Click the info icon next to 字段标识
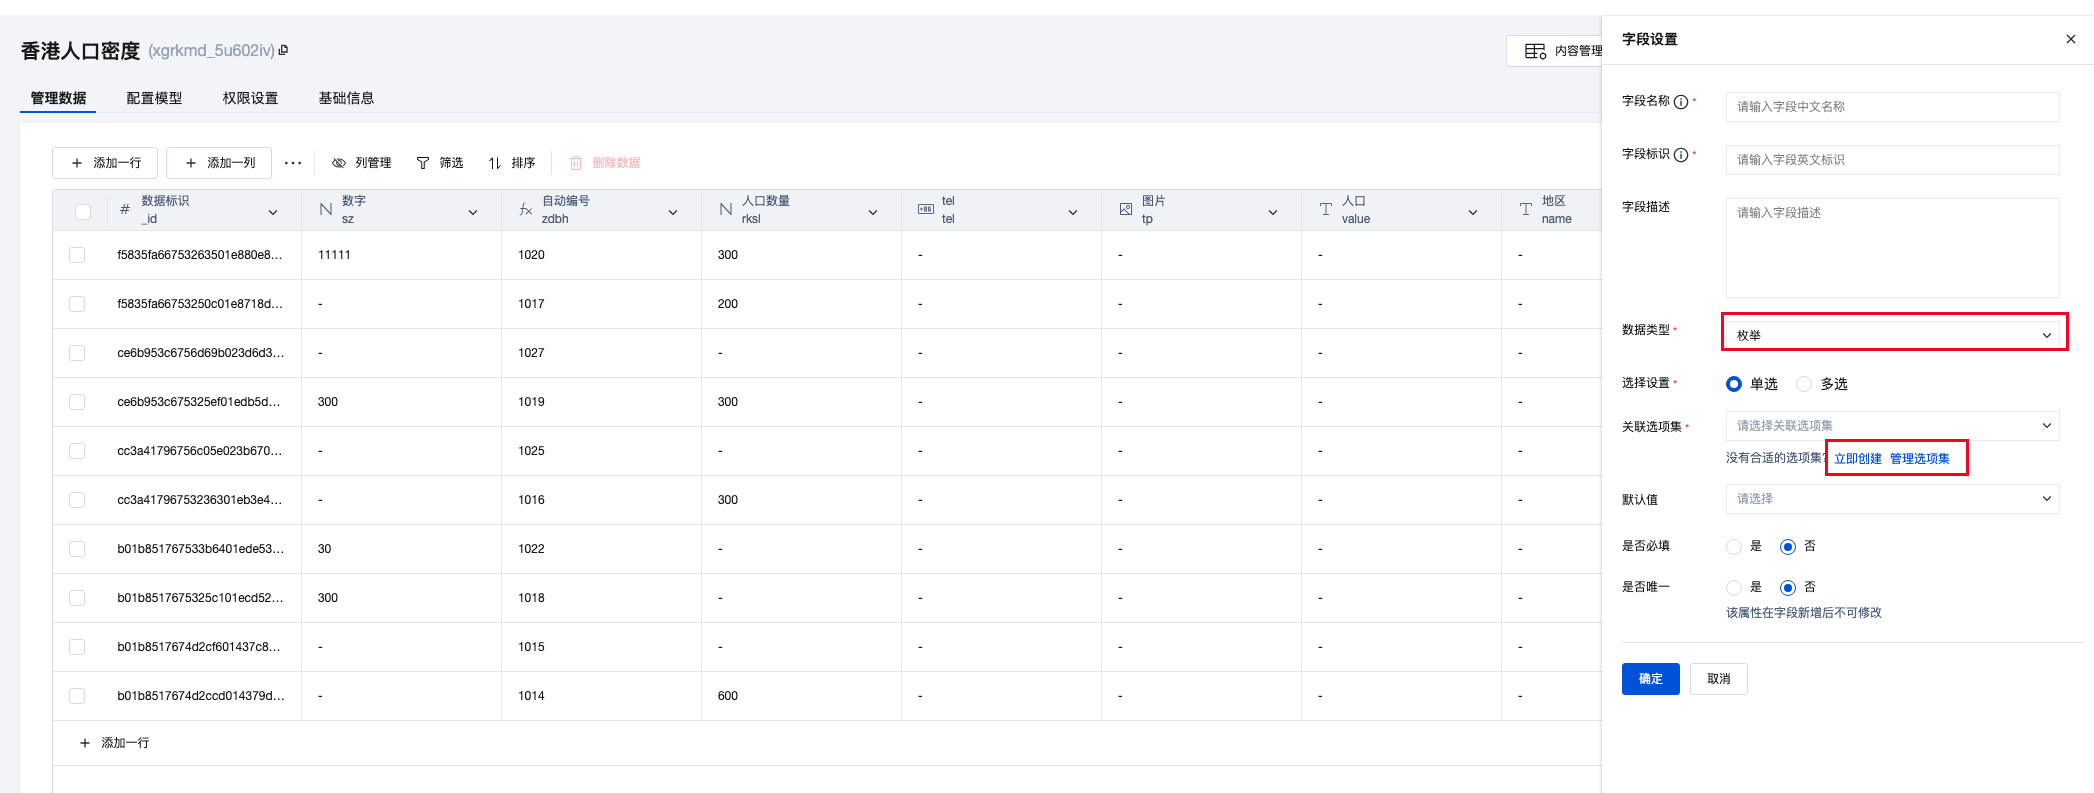 pos(1681,155)
